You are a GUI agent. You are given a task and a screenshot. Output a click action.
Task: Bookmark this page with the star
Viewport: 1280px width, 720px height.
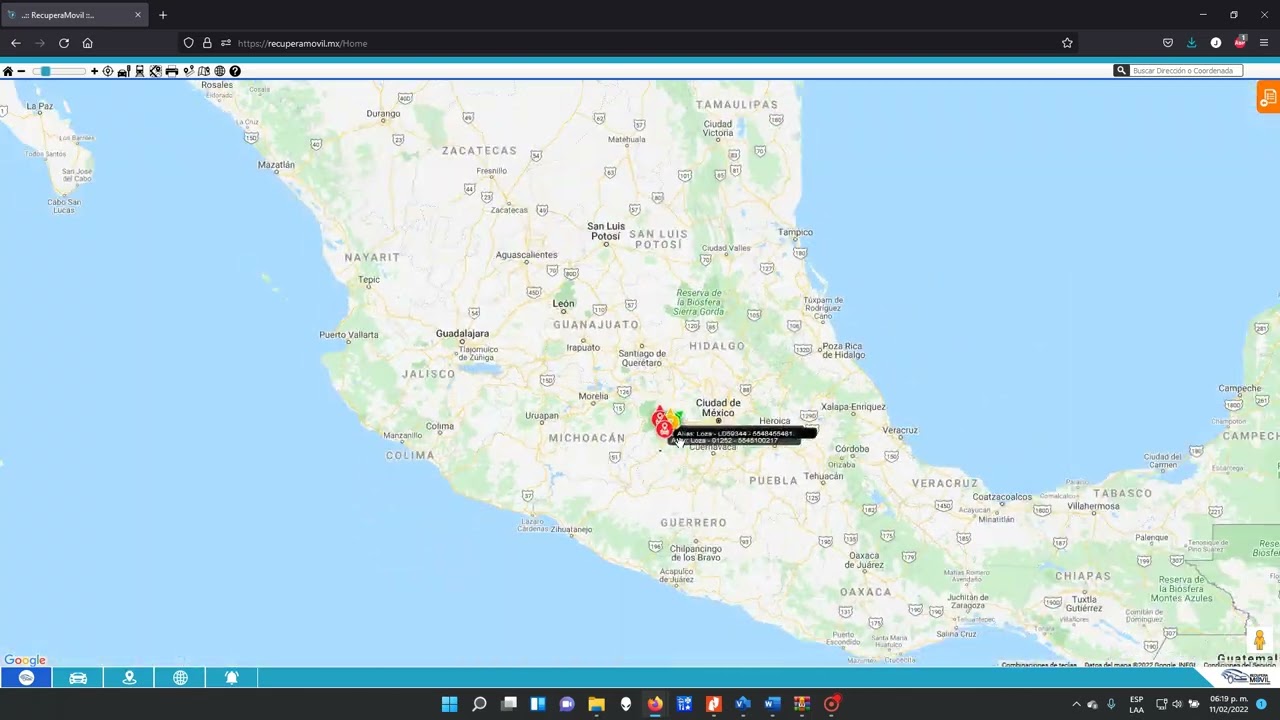[1067, 43]
